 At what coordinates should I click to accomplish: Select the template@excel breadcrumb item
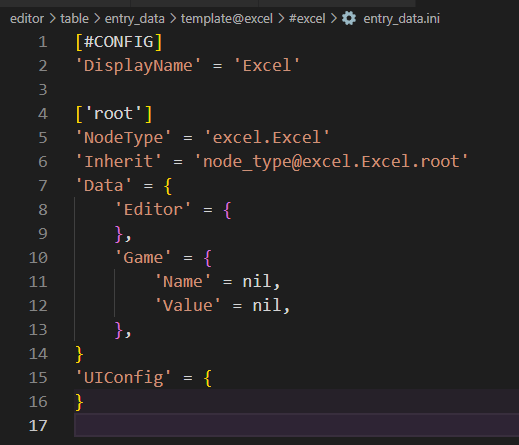227,19
